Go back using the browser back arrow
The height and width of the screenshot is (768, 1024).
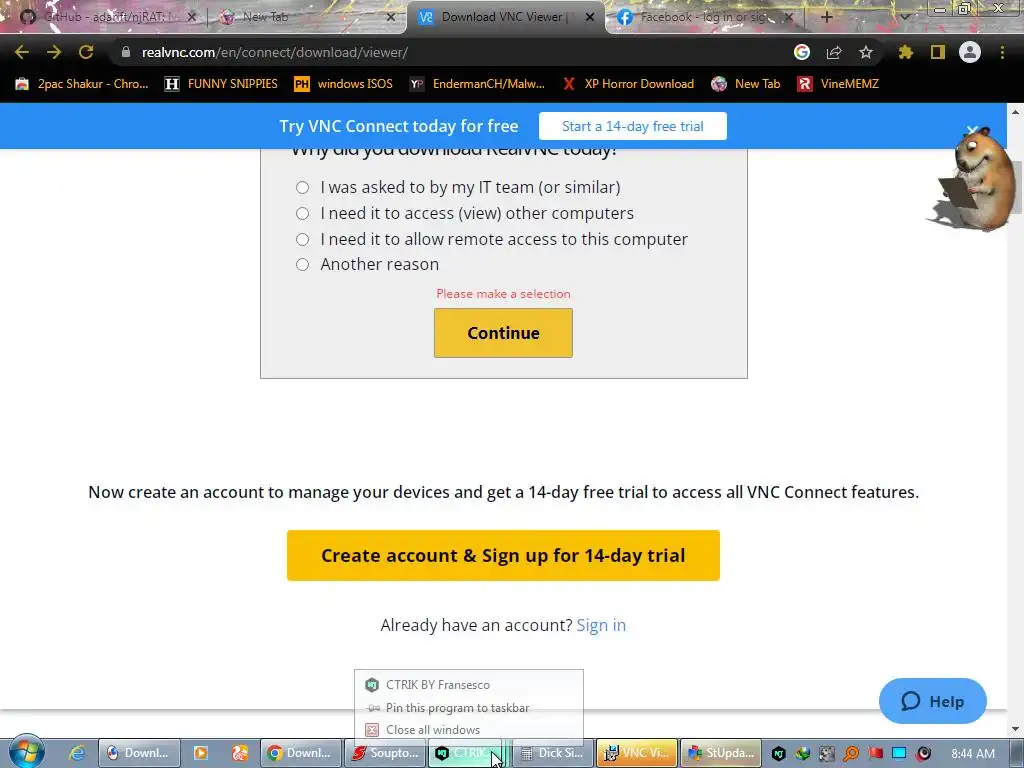tap(22, 52)
